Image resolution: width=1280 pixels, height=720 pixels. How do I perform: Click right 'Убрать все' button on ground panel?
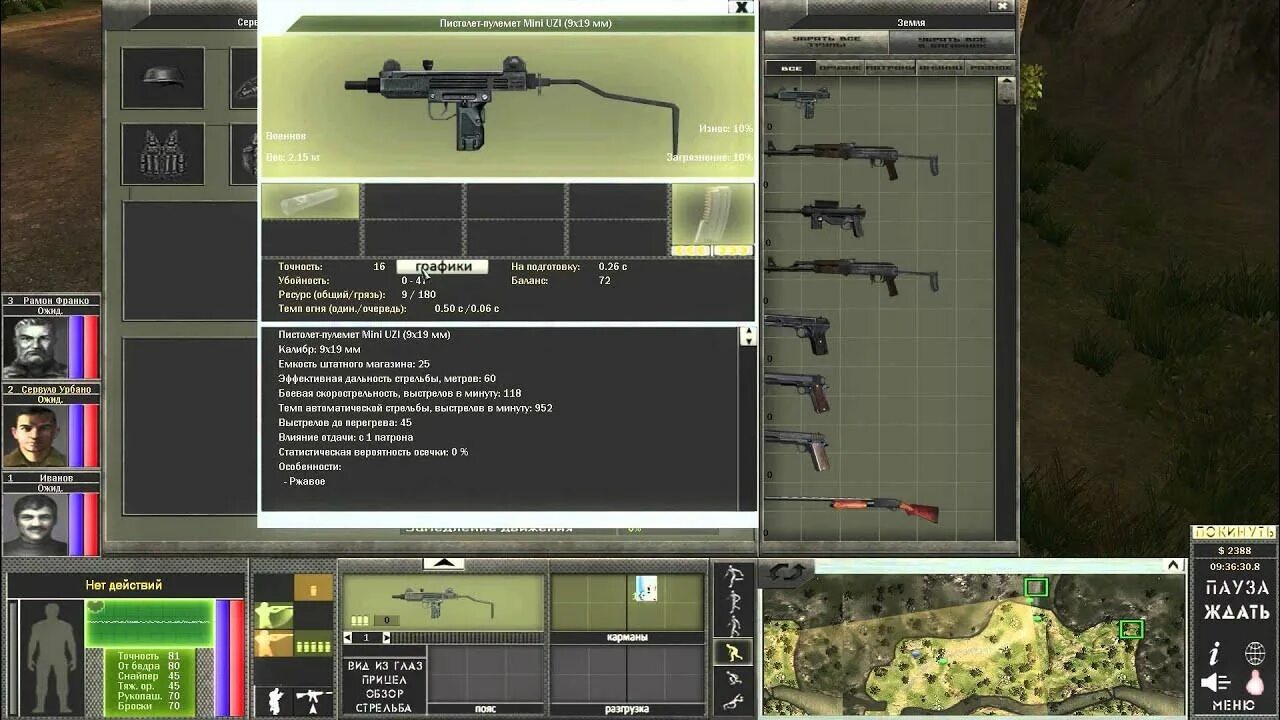952,43
